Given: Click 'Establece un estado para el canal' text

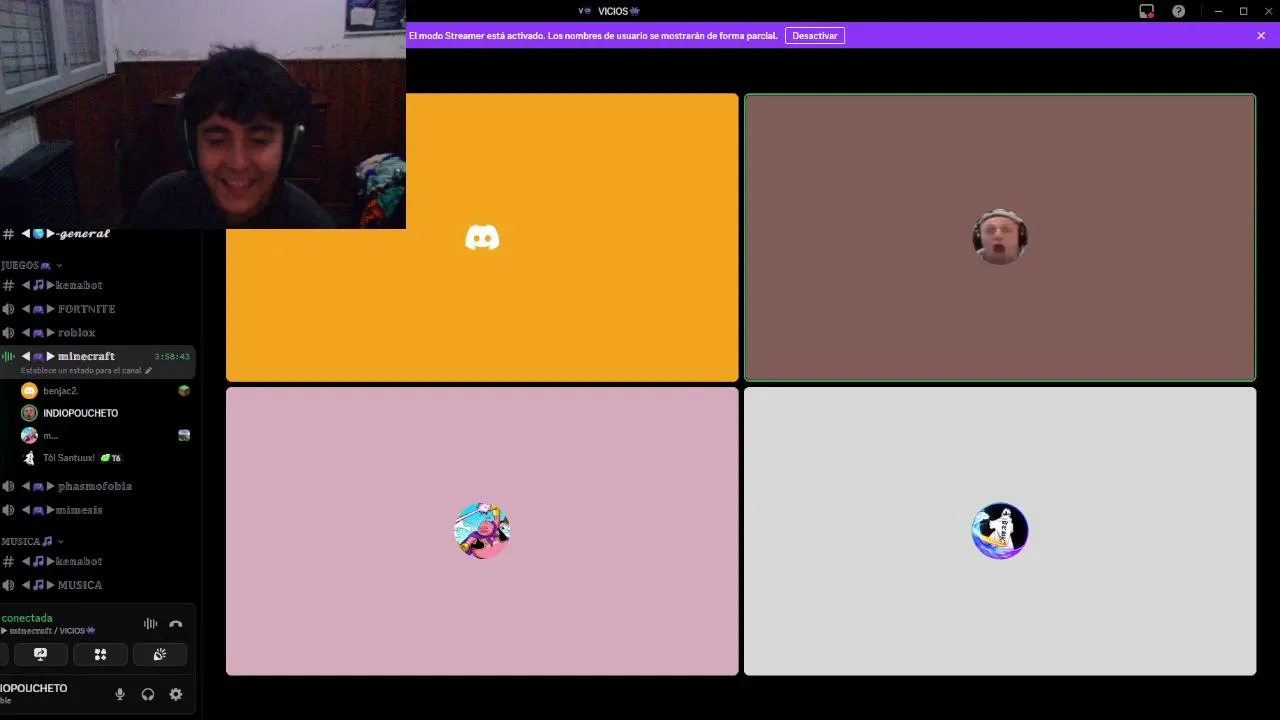Looking at the screenshot, I should point(81,370).
